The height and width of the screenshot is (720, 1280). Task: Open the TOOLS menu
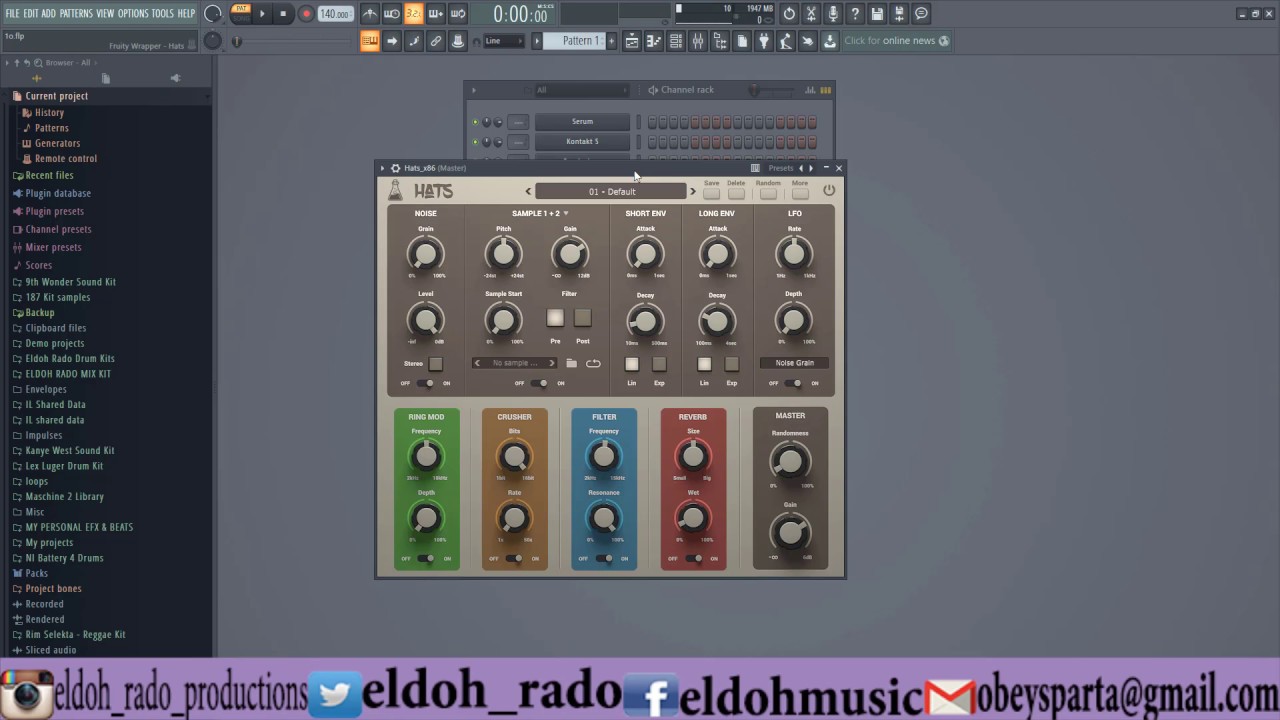(x=162, y=13)
